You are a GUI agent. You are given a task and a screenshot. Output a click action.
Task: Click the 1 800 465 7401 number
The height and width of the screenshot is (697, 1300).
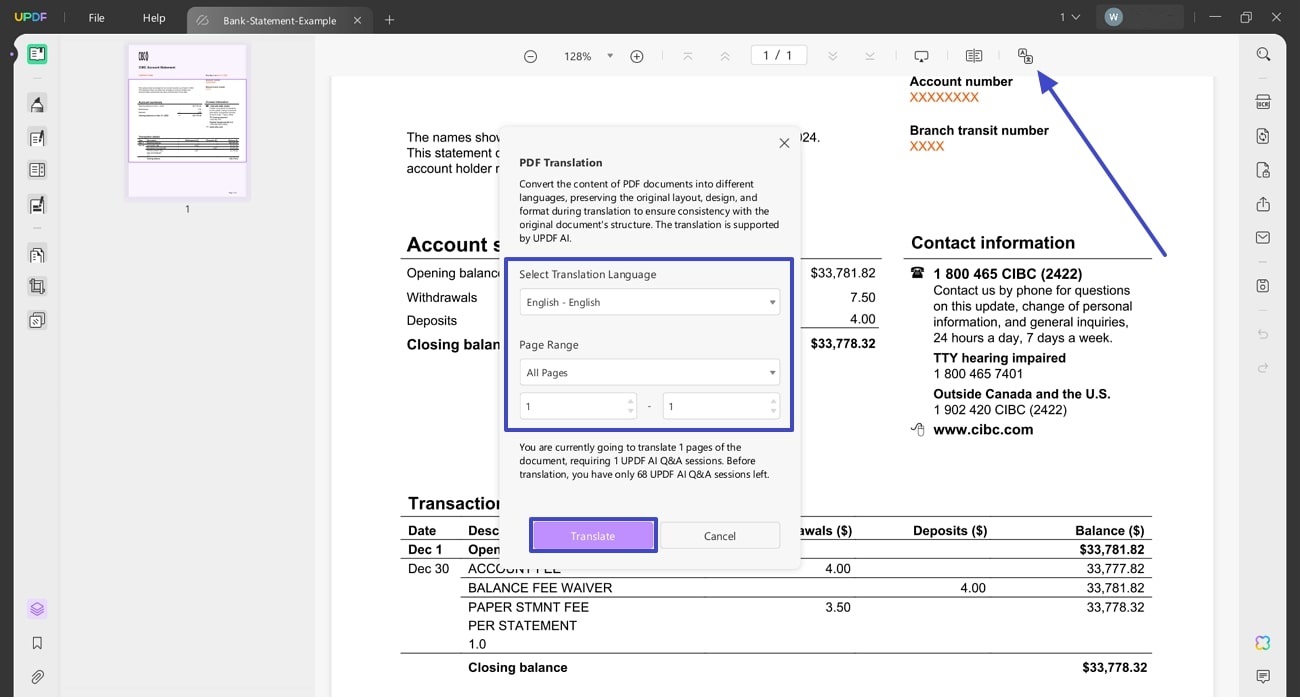pyautogui.click(x=978, y=374)
